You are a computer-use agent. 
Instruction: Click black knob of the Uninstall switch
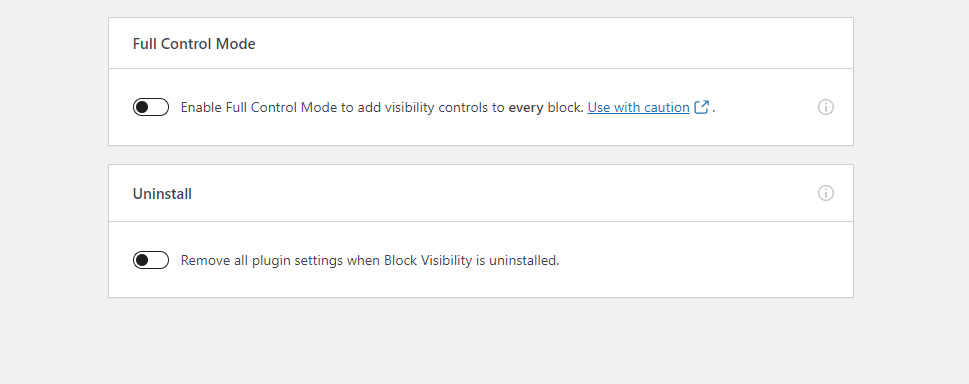(x=142, y=260)
